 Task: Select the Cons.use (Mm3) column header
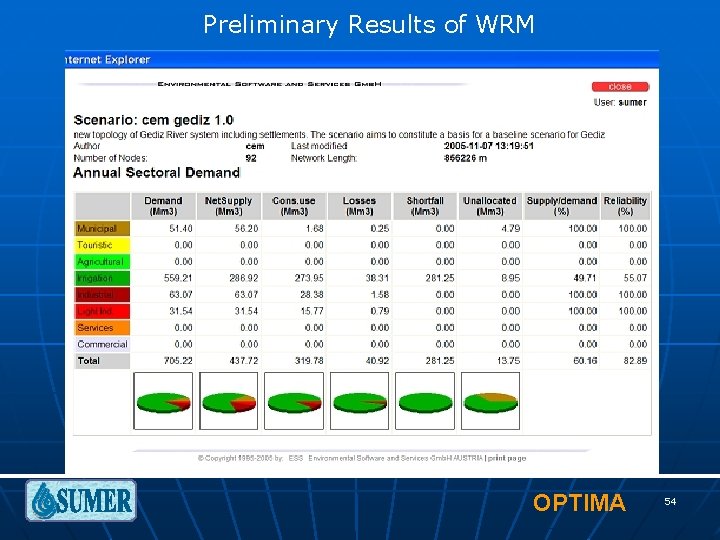[294, 206]
